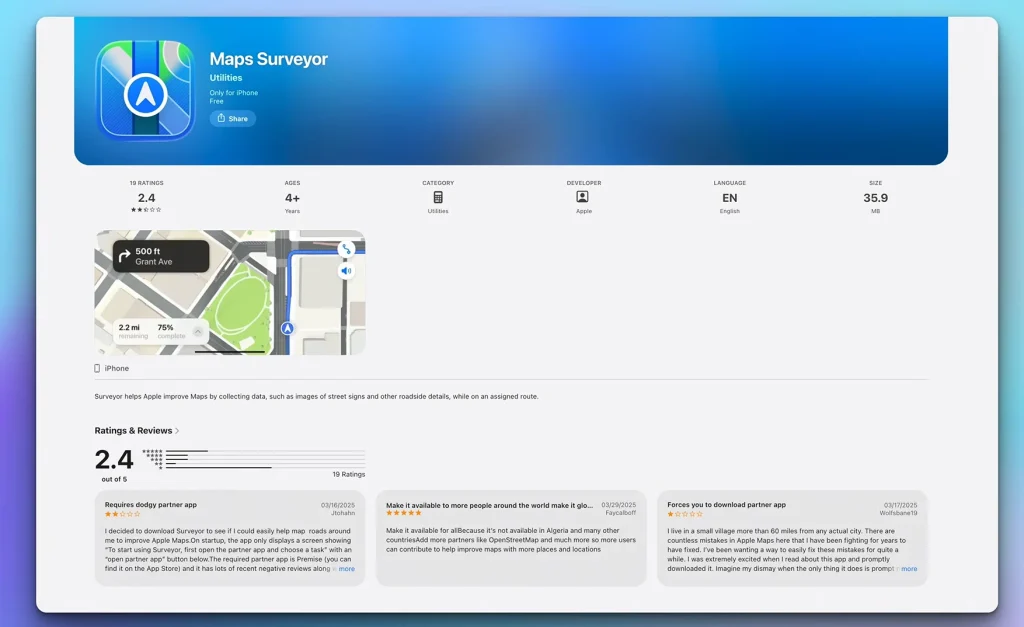Viewport: 1024px width, 627px height.
Task: Click the Maps Surveyor app icon
Action: click(145, 90)
